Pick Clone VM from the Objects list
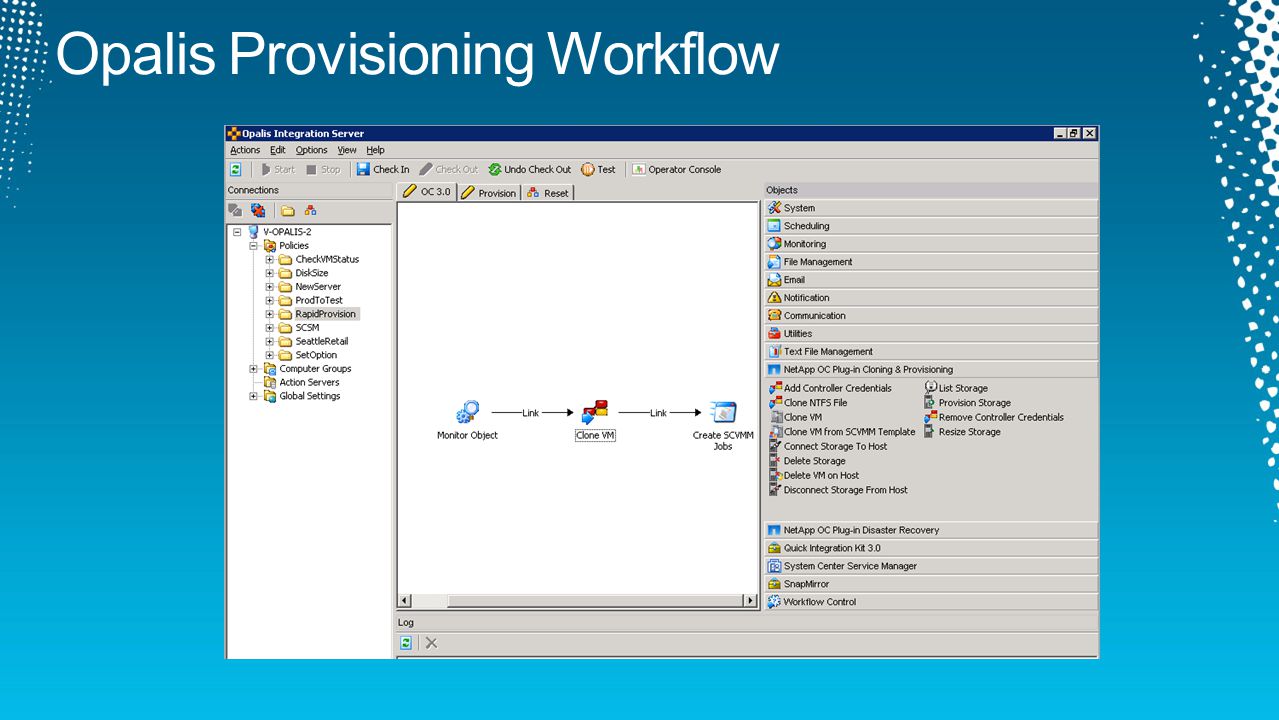 (x=795, y=417)
